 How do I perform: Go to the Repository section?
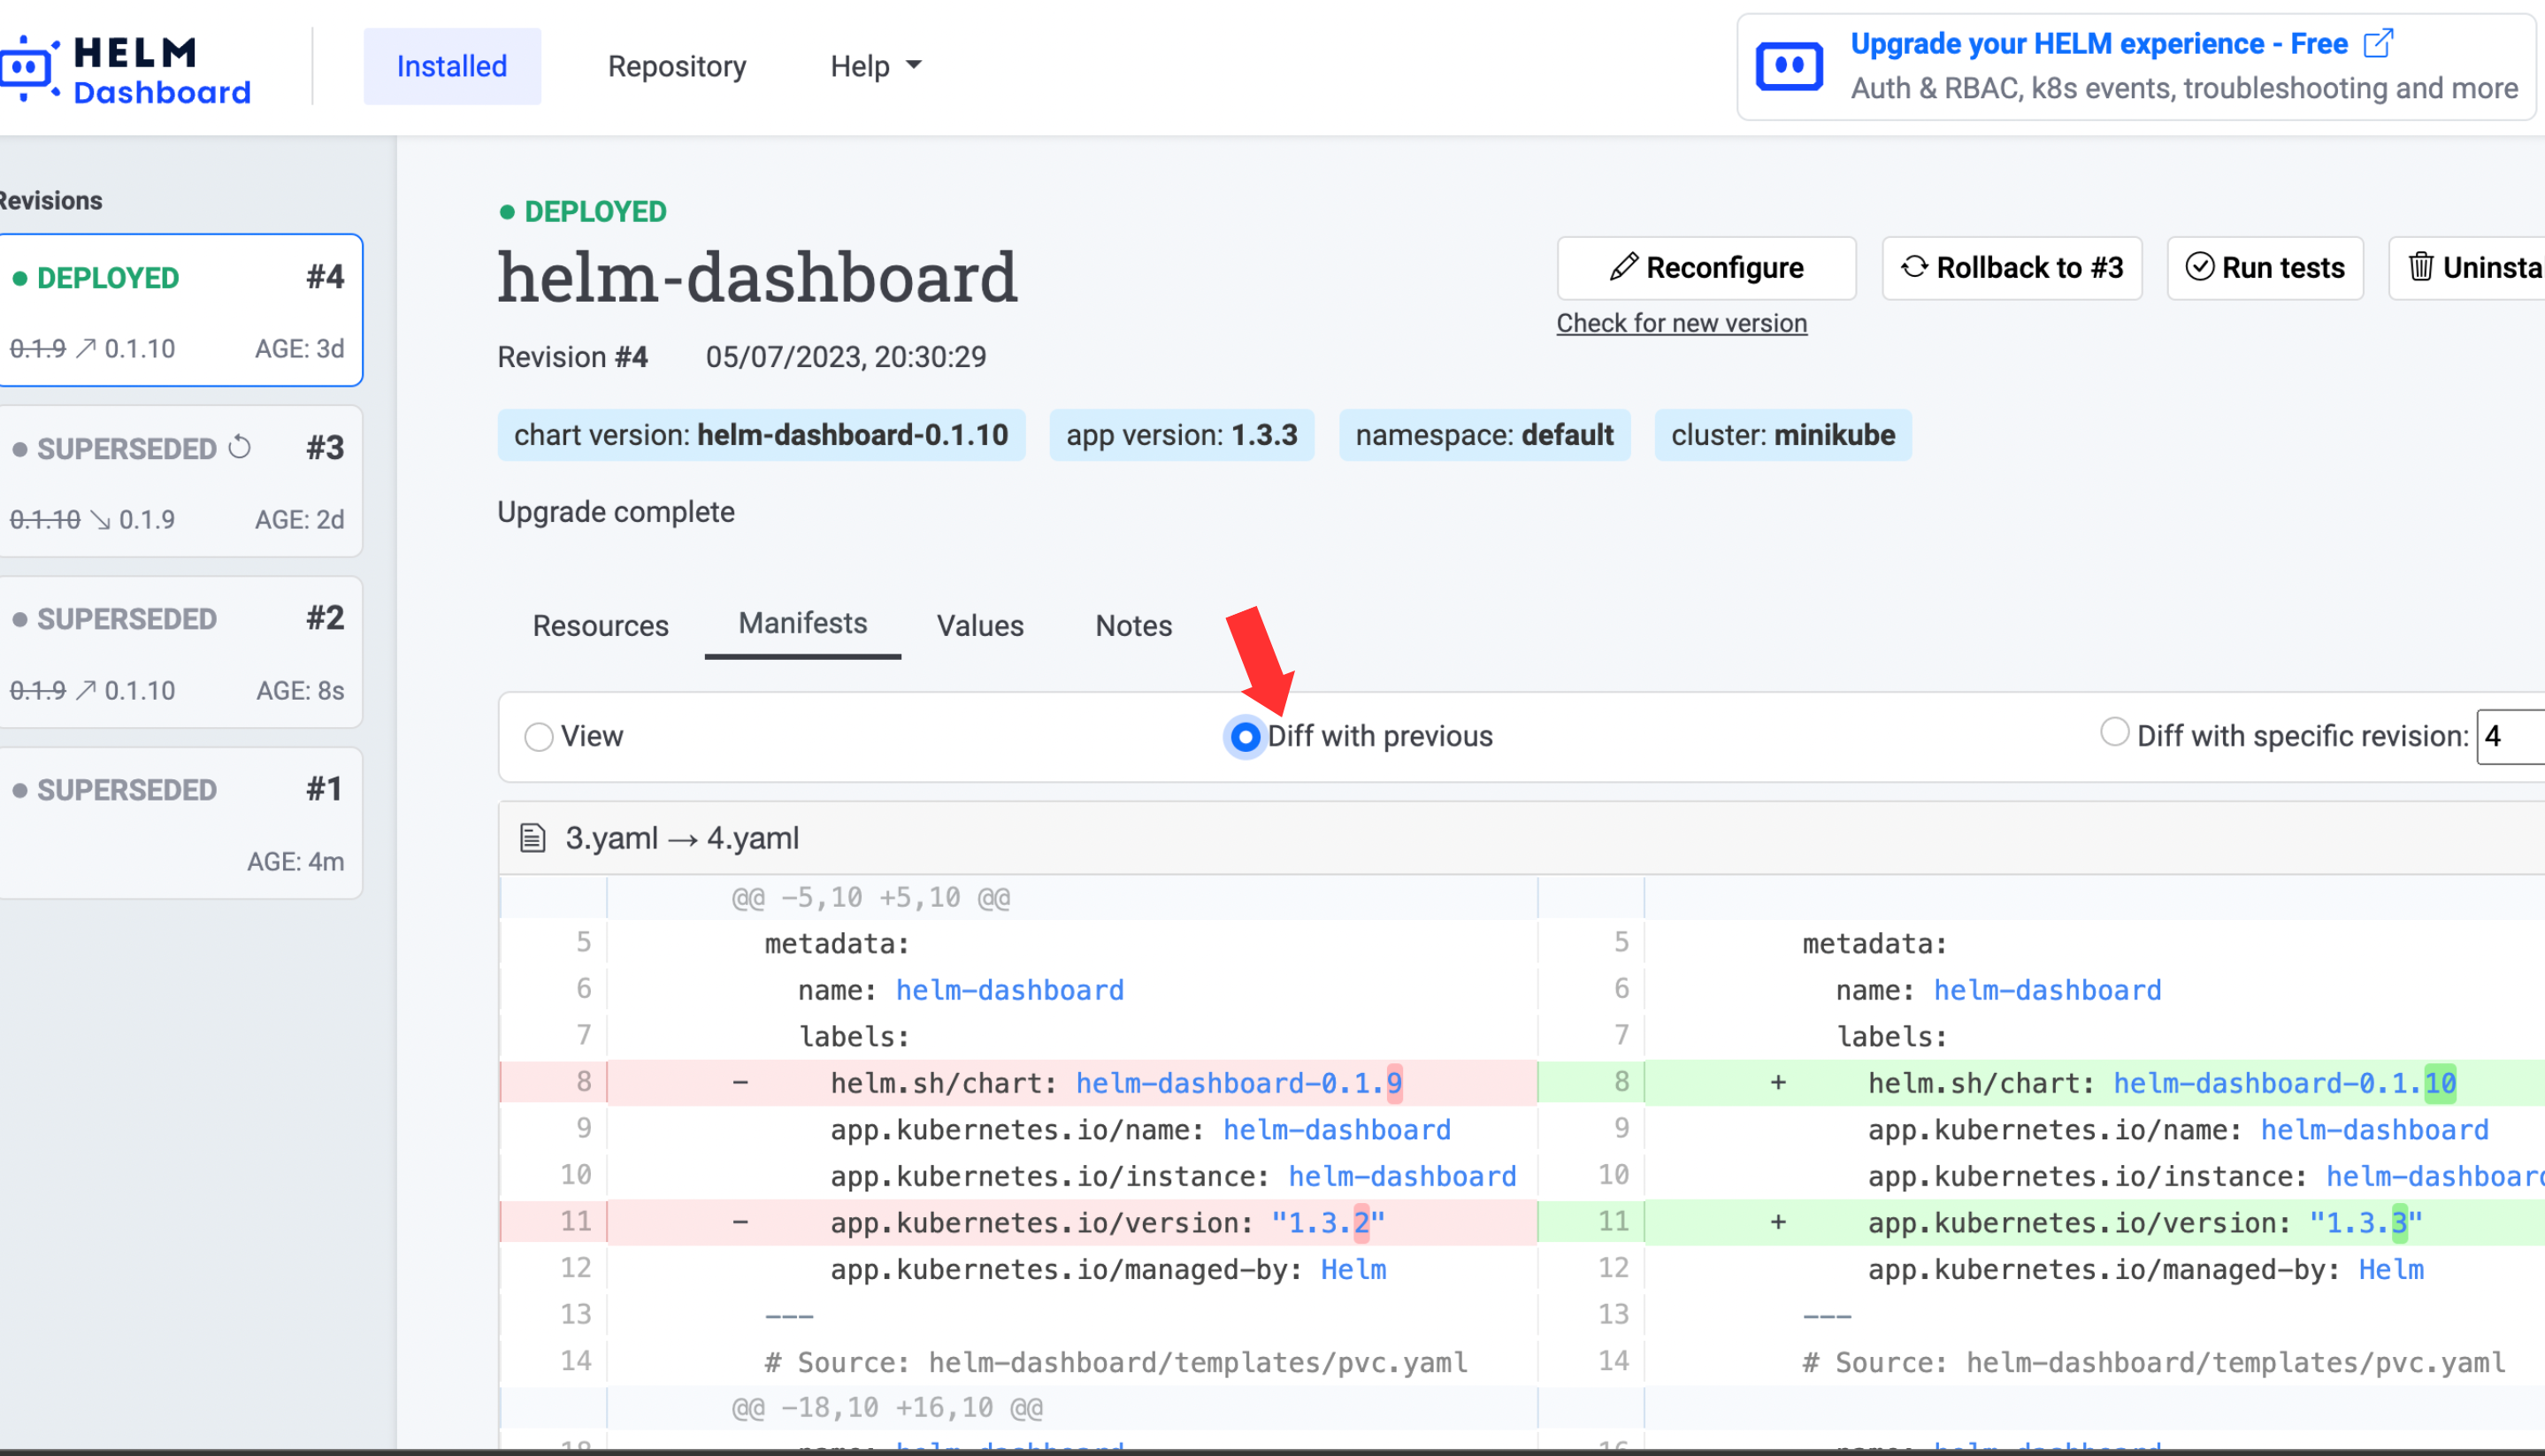pos(677,67)
